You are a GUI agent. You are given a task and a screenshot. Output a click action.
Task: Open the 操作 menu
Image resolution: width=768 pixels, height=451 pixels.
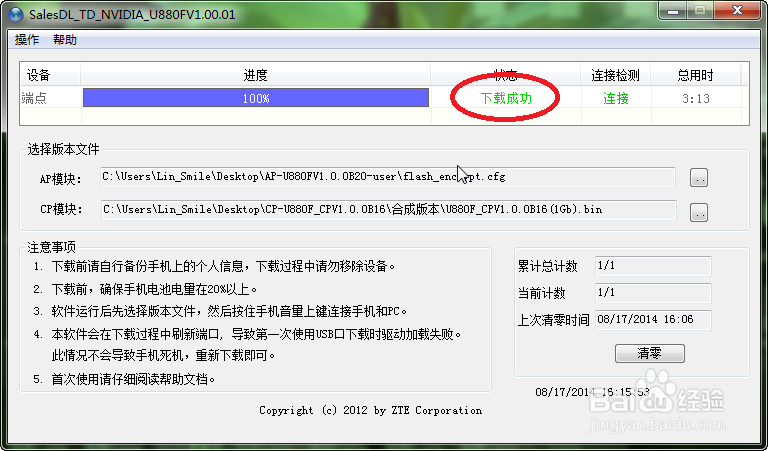point(26,40)
